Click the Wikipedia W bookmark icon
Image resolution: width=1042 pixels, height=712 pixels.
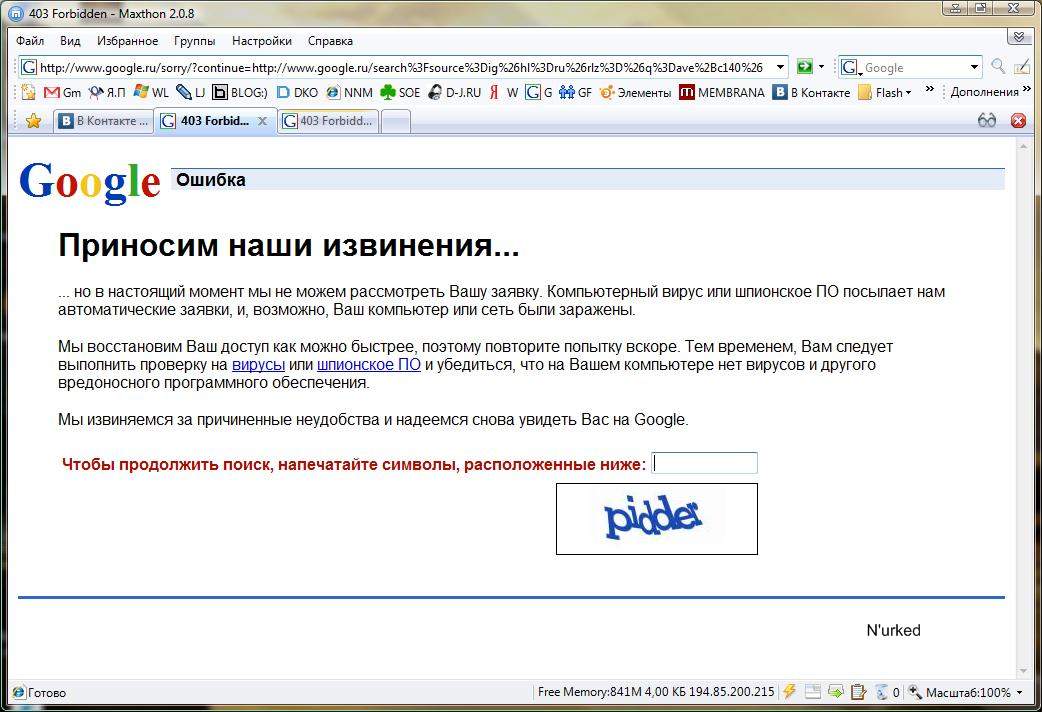[511, 92]
